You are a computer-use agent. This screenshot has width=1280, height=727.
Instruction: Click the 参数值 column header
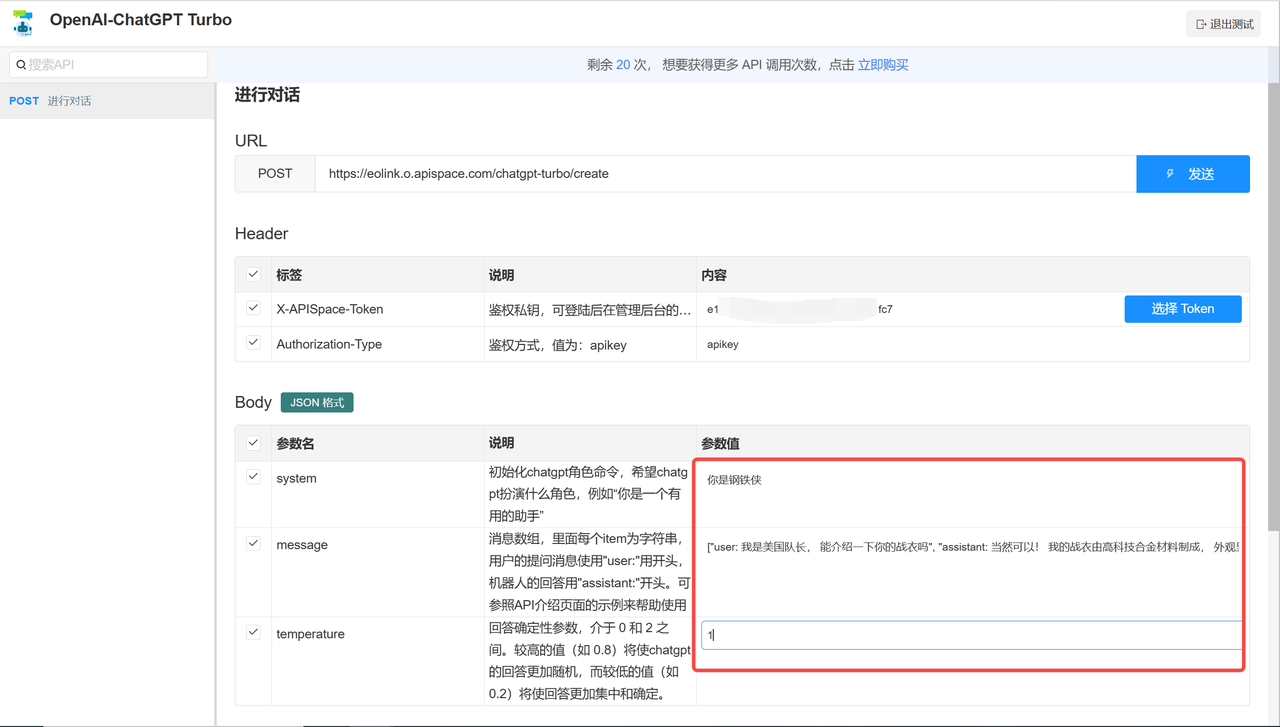point(720,443)
